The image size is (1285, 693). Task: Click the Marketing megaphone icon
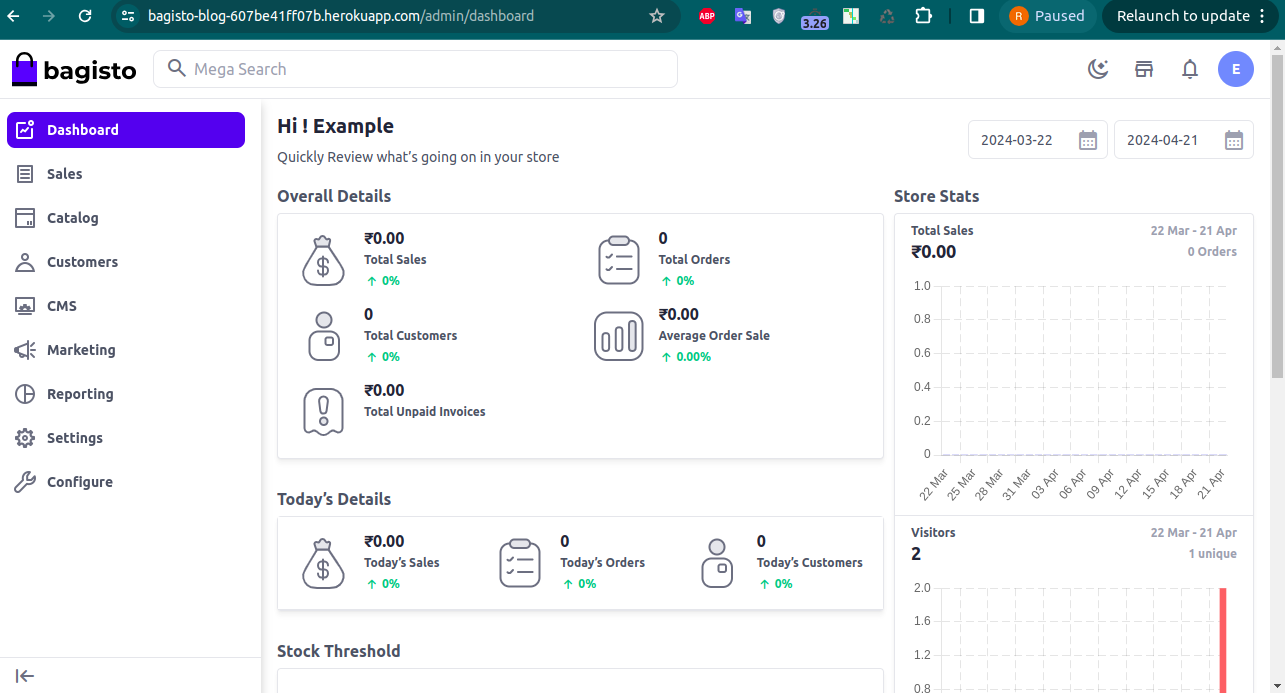coord(26,350)
